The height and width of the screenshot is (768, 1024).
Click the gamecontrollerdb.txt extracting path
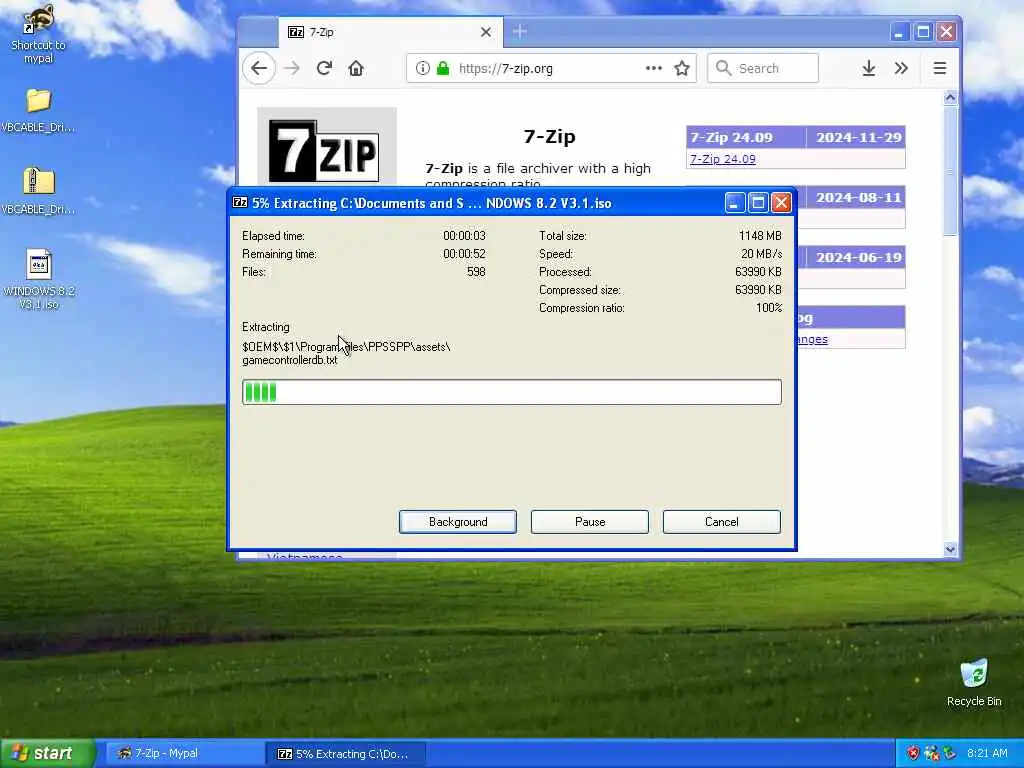coord(346,353)
